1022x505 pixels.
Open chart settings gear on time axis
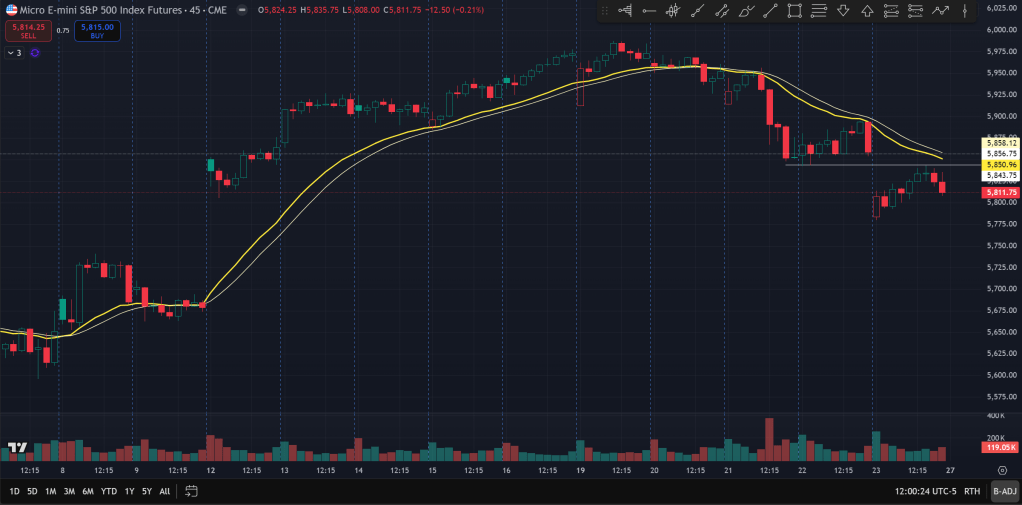[x=1002, y=468]
